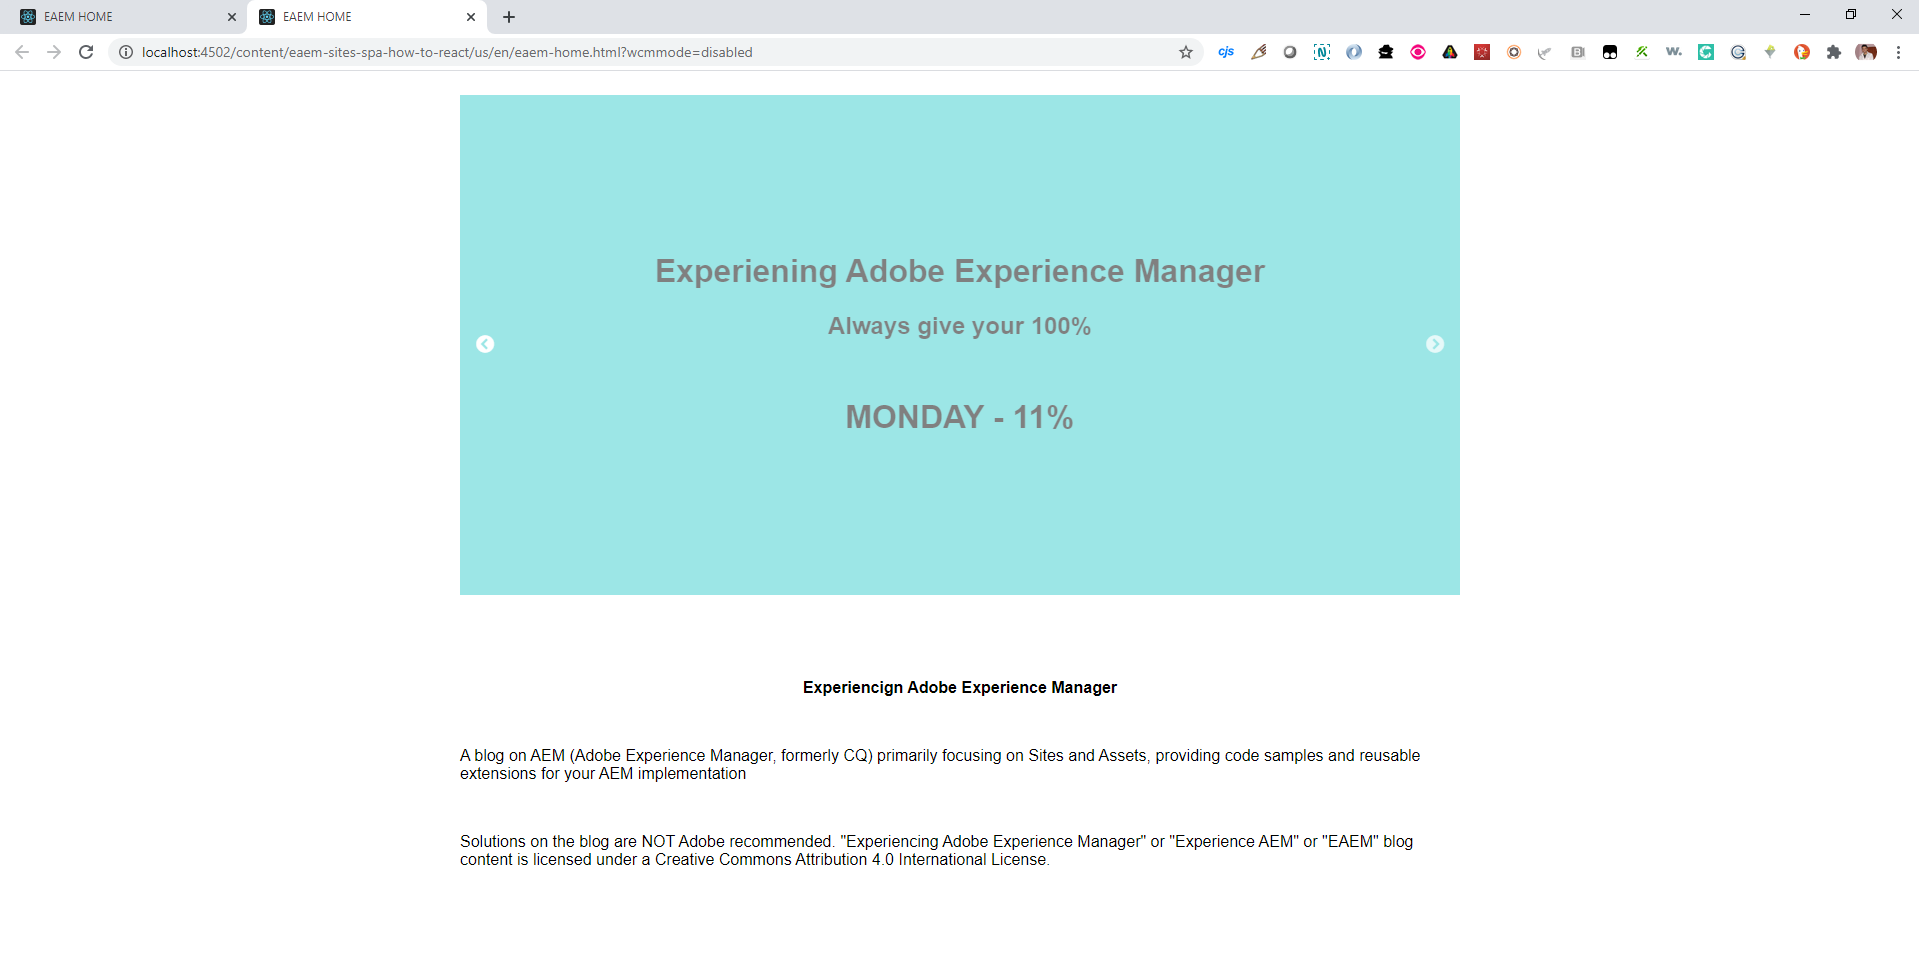
Task: Open the site information panel
Action: click(125, 52)
